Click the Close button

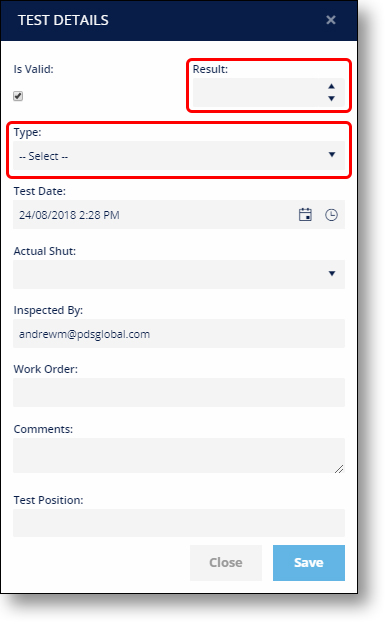tap(226, 563)
